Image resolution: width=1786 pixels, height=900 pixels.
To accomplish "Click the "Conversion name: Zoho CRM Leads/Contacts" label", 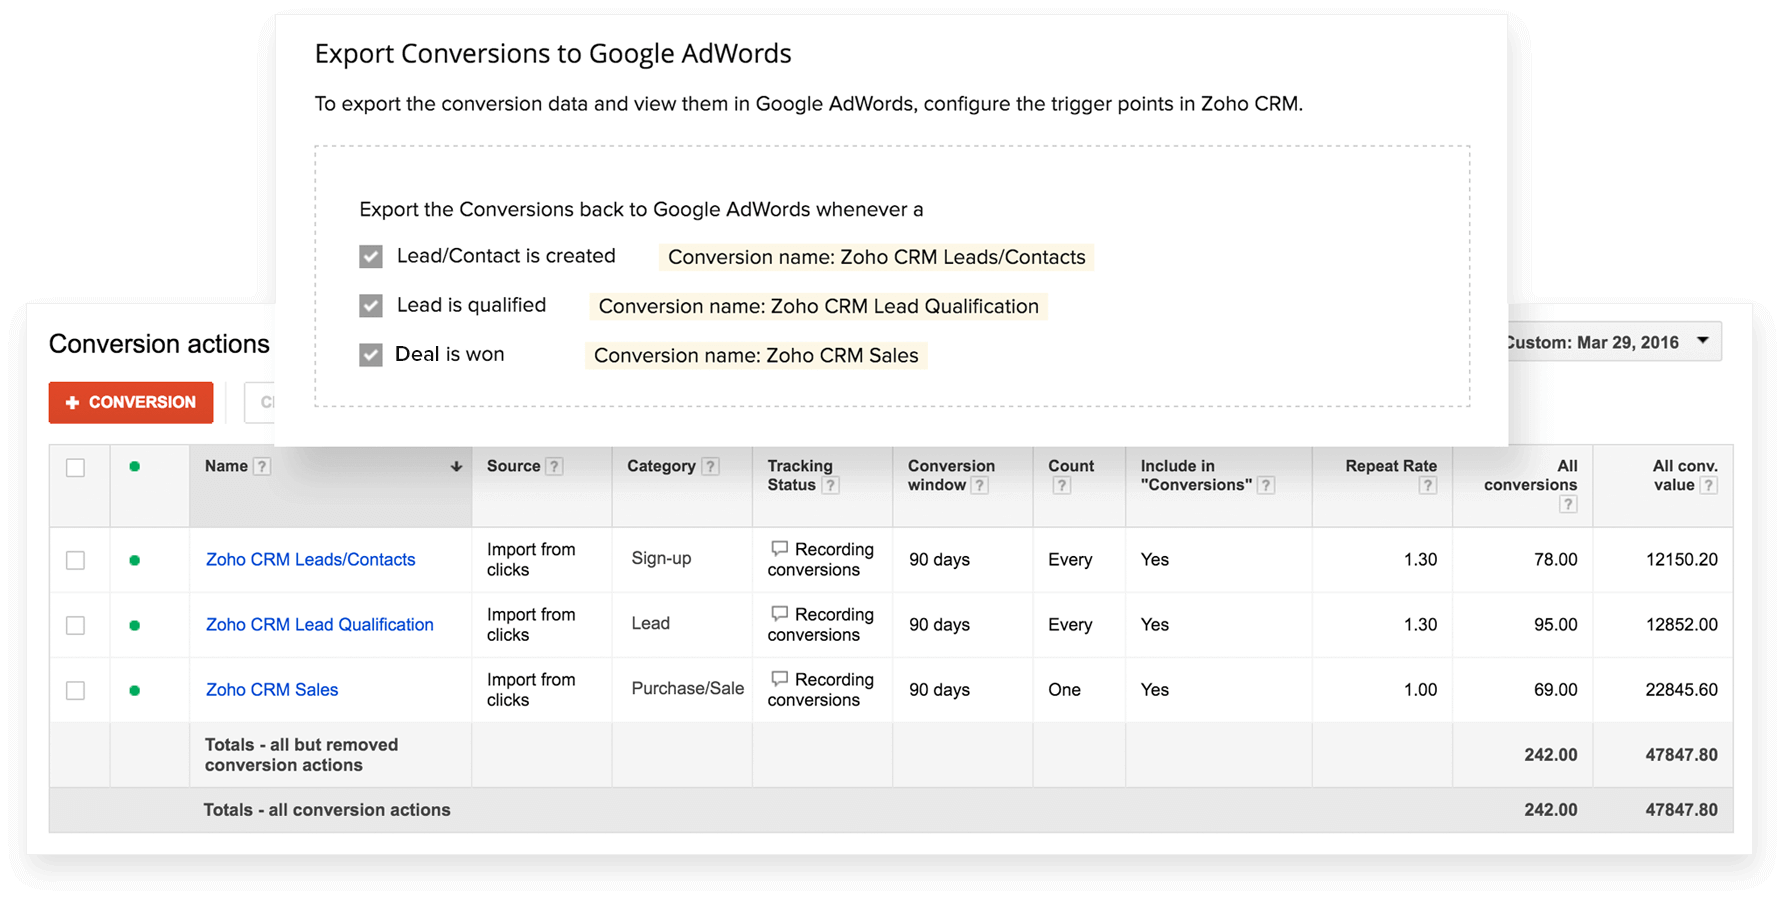I will coord(876,257).
